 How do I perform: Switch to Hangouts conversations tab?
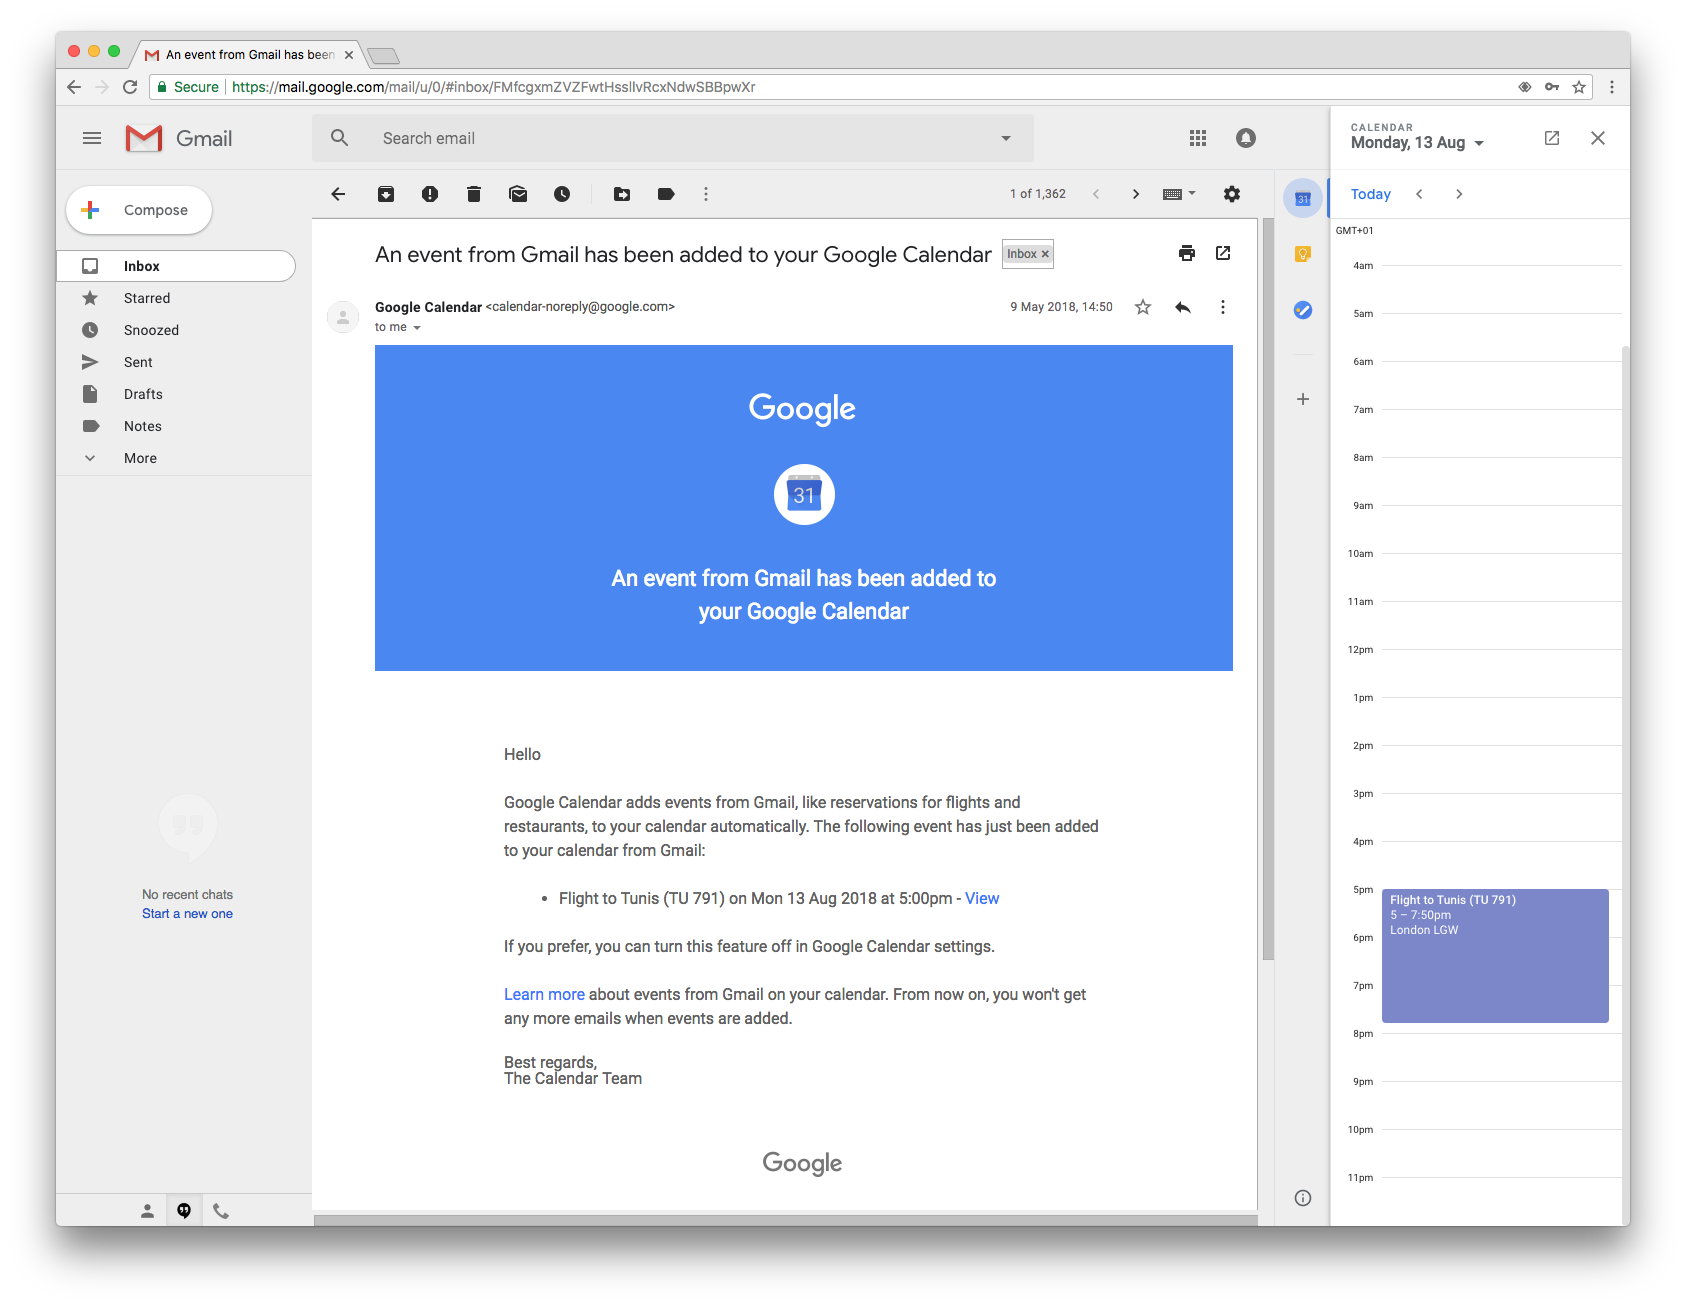184,1211
